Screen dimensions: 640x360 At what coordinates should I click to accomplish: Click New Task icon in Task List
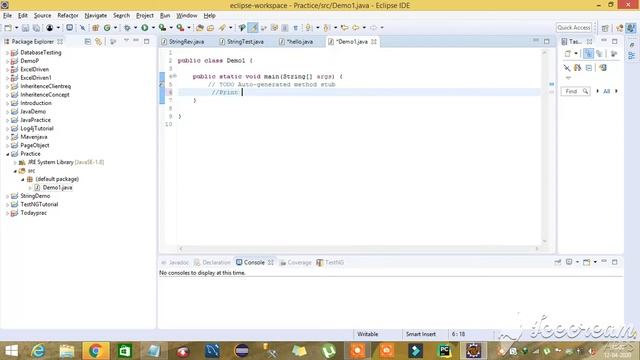click(568, 53)
